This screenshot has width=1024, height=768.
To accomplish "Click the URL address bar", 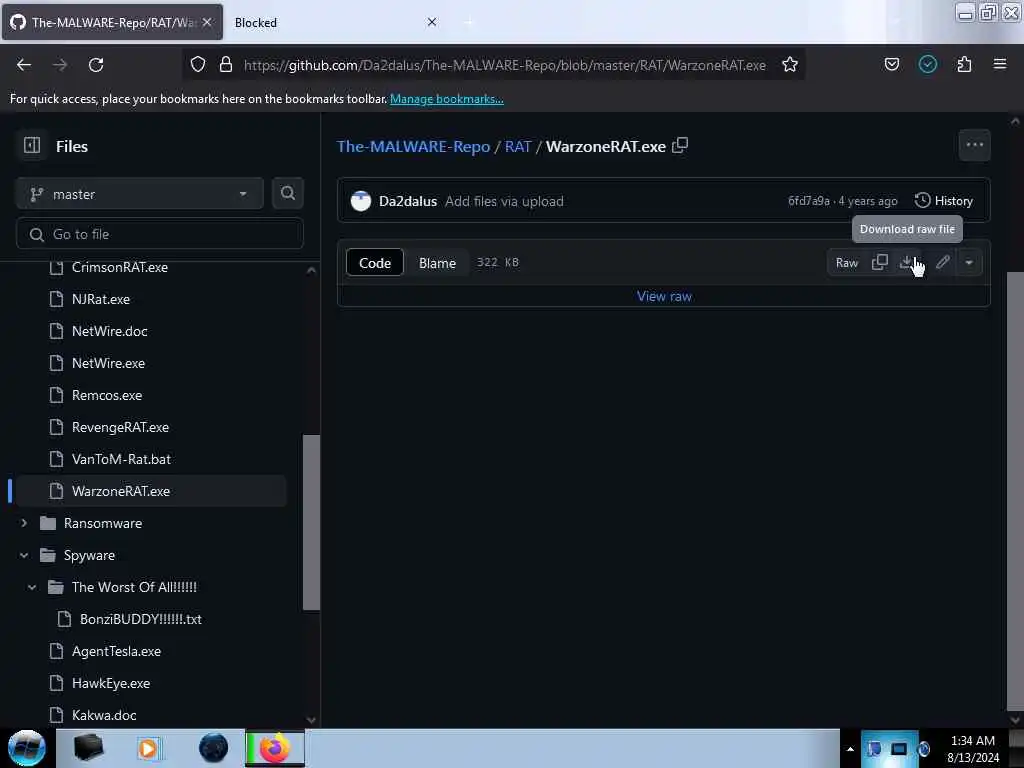I will (x=504, y=65).
